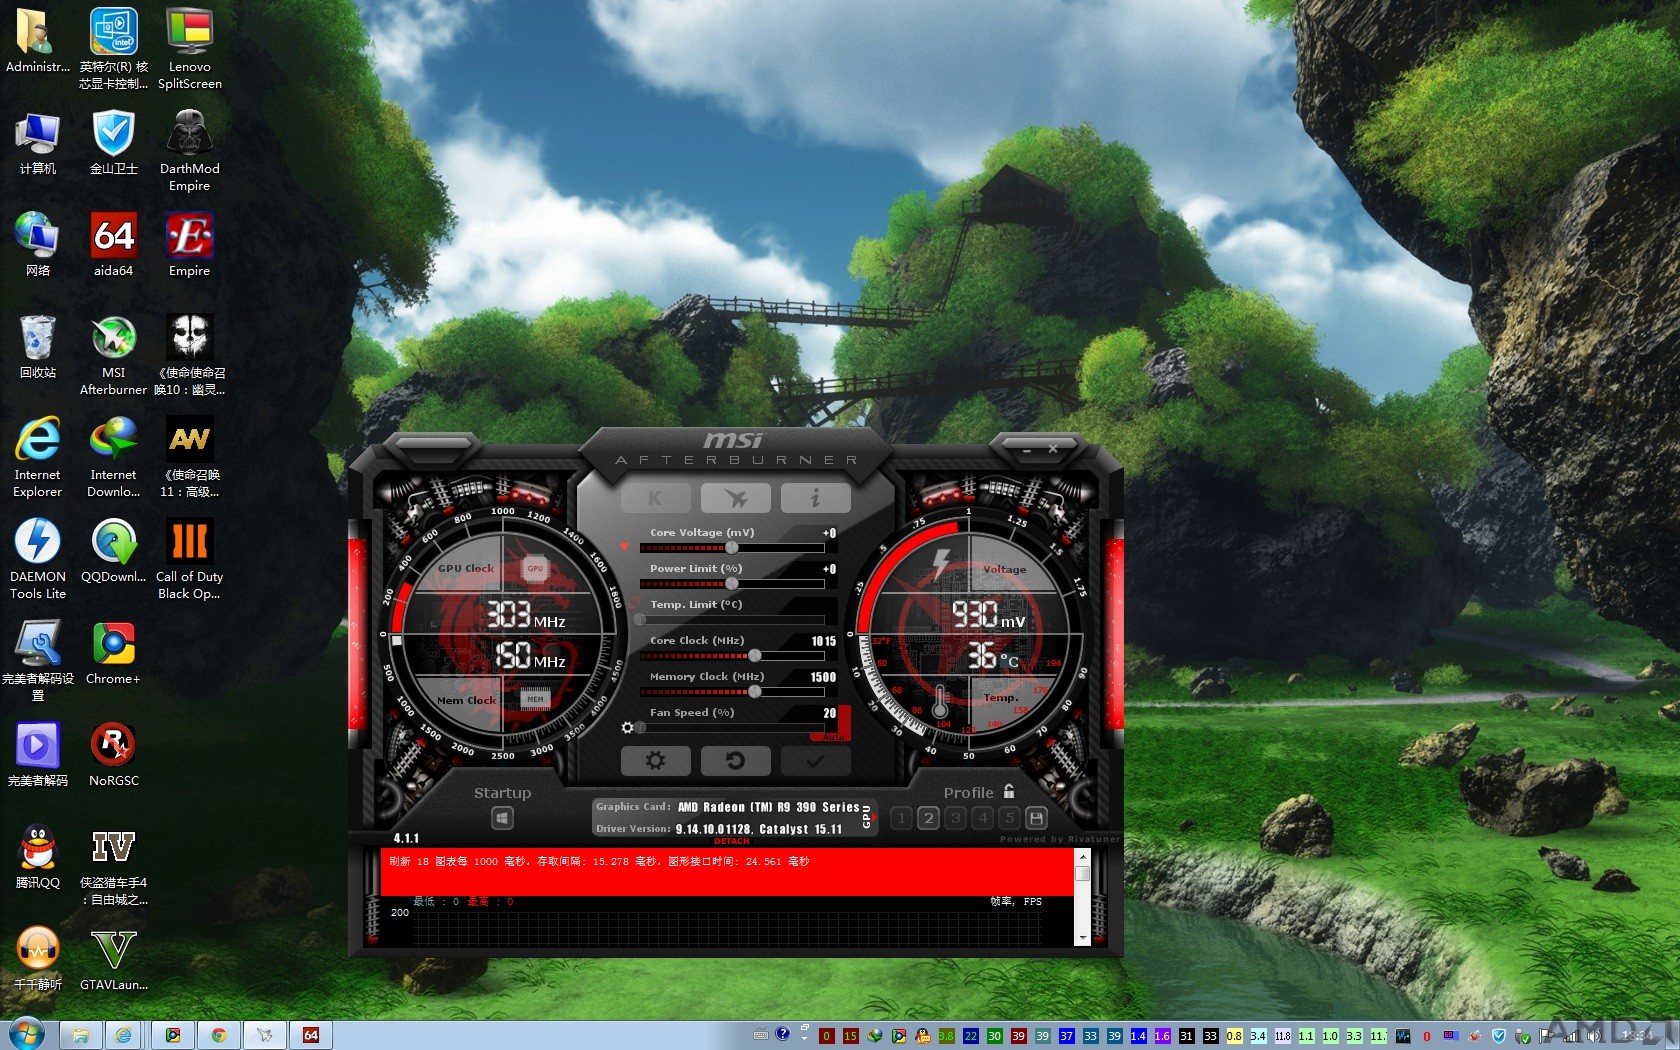Select the 金山卫士 desktop icon

click(x=113, y=143)
